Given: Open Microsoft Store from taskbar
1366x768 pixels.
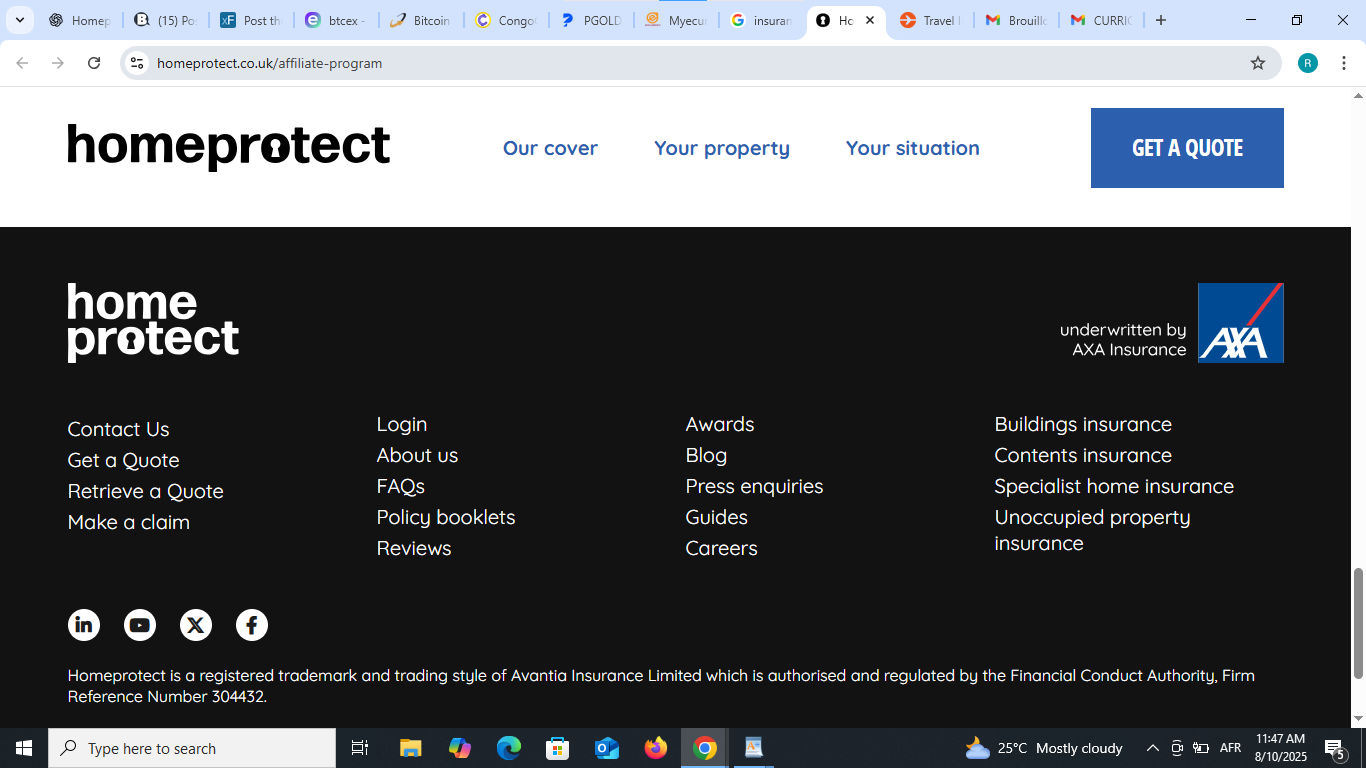Looking at the screenshot, I should [x=558, y=748].
